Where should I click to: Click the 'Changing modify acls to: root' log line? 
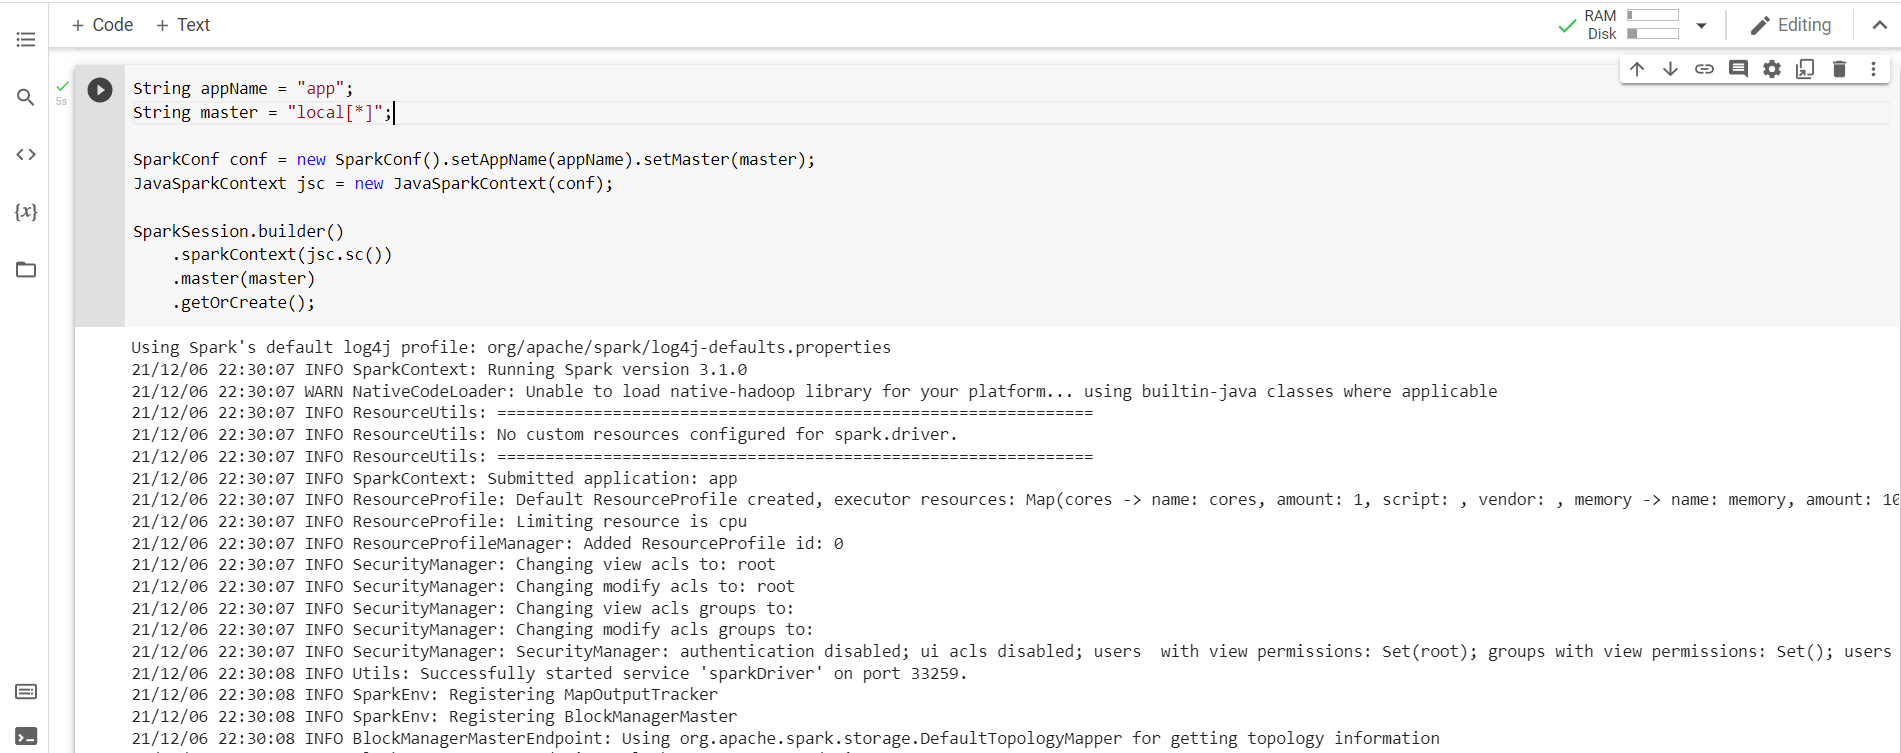pyautogui.click(x=463, y=586)
